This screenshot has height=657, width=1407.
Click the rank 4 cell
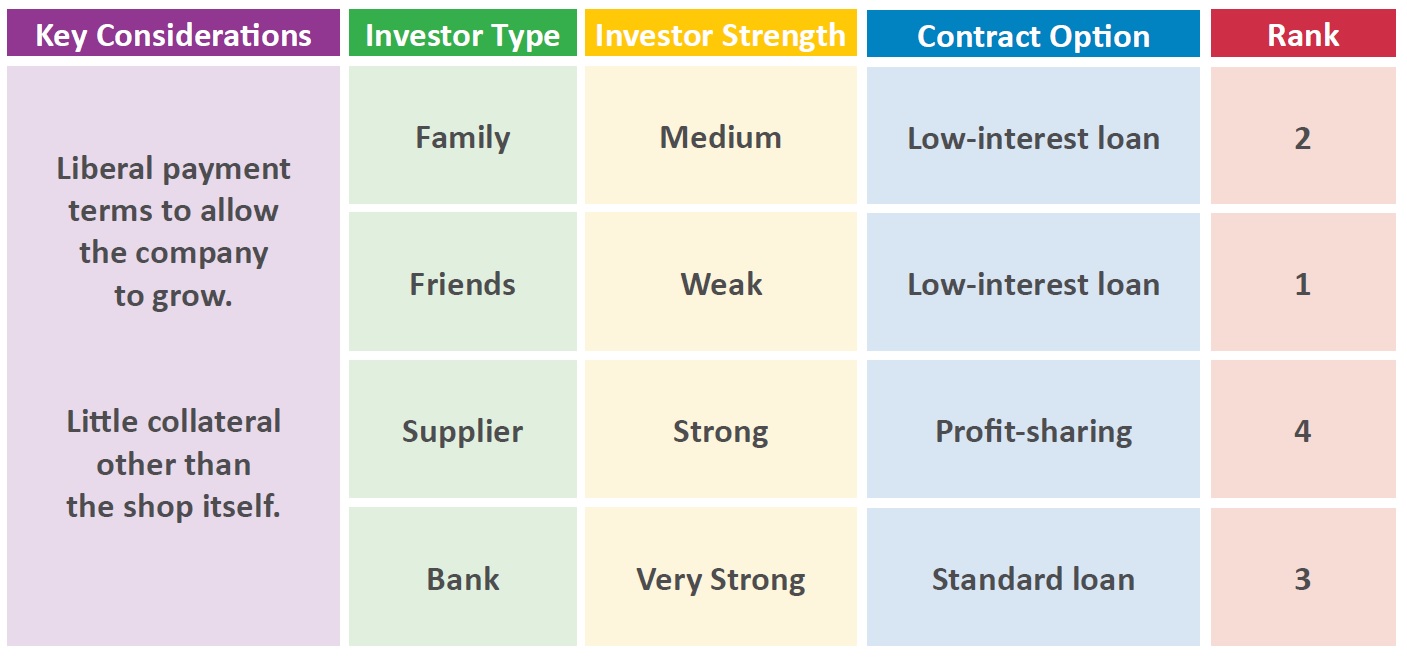click(1303, 430)
